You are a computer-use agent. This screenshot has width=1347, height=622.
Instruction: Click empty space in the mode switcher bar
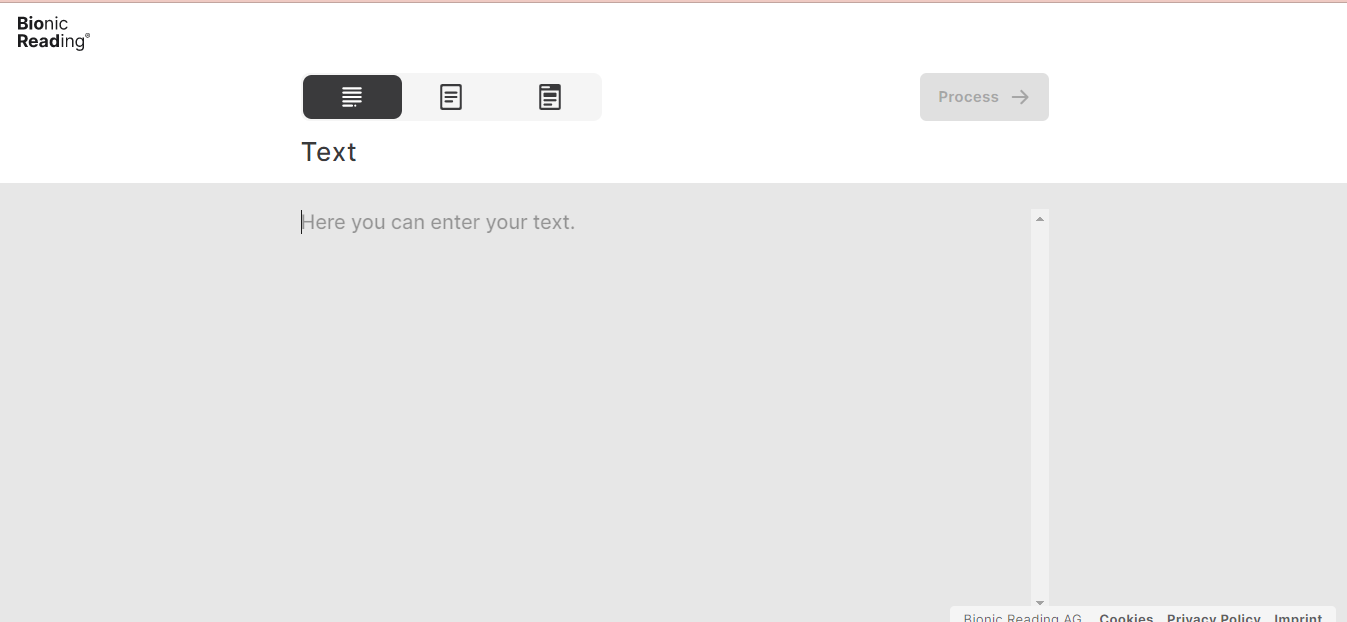[x=500, y=97]
